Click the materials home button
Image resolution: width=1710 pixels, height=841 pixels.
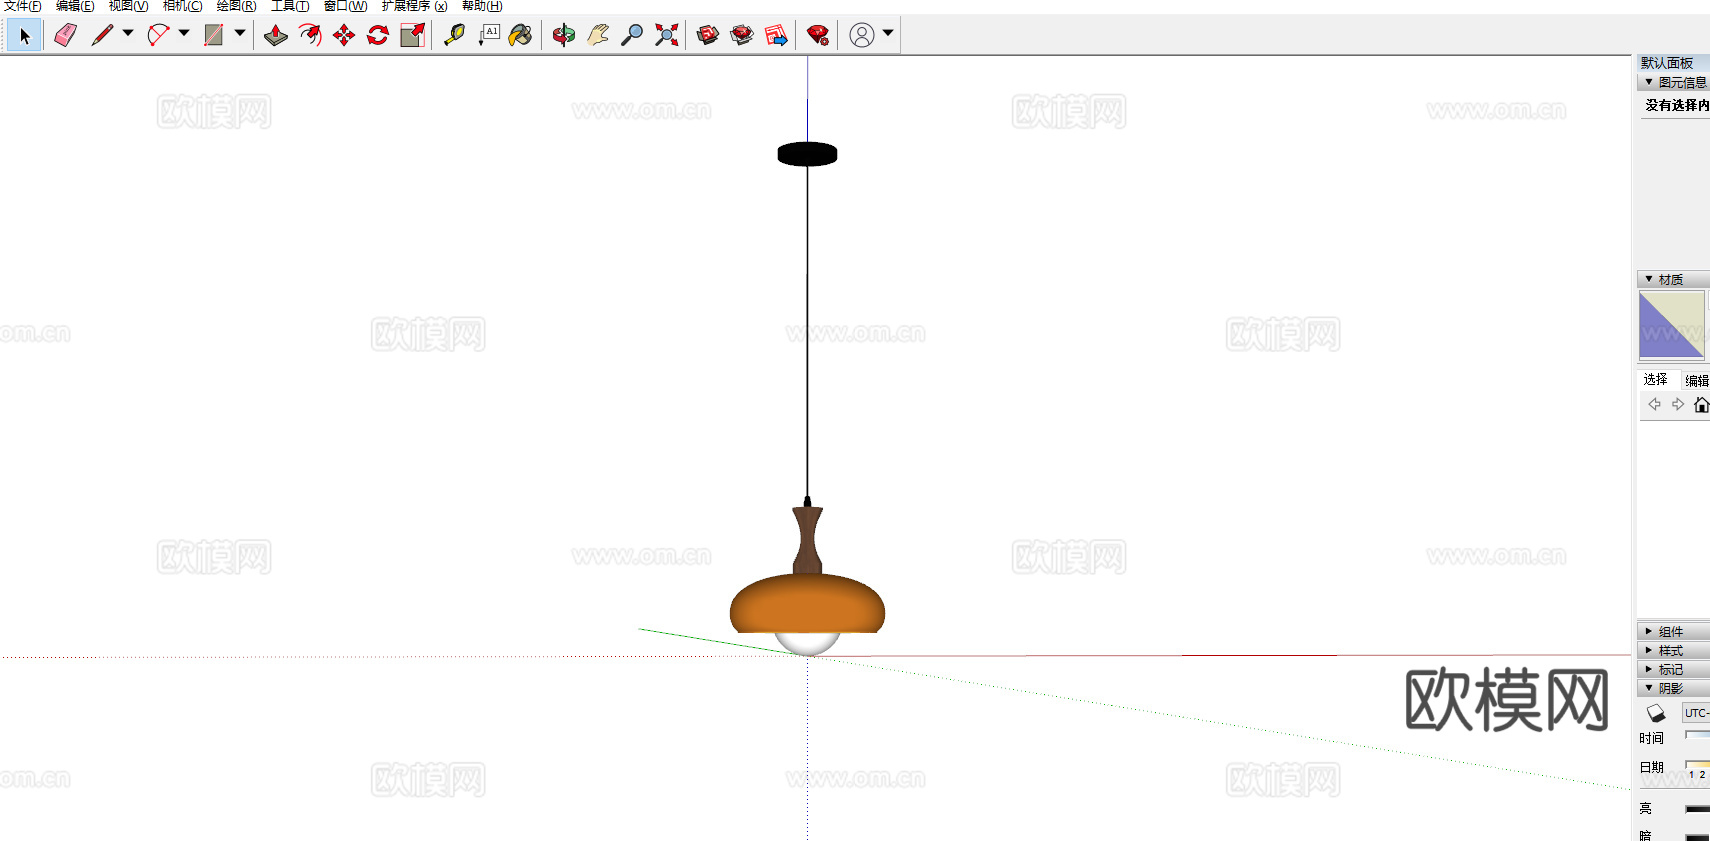[x=1701, y=405]
